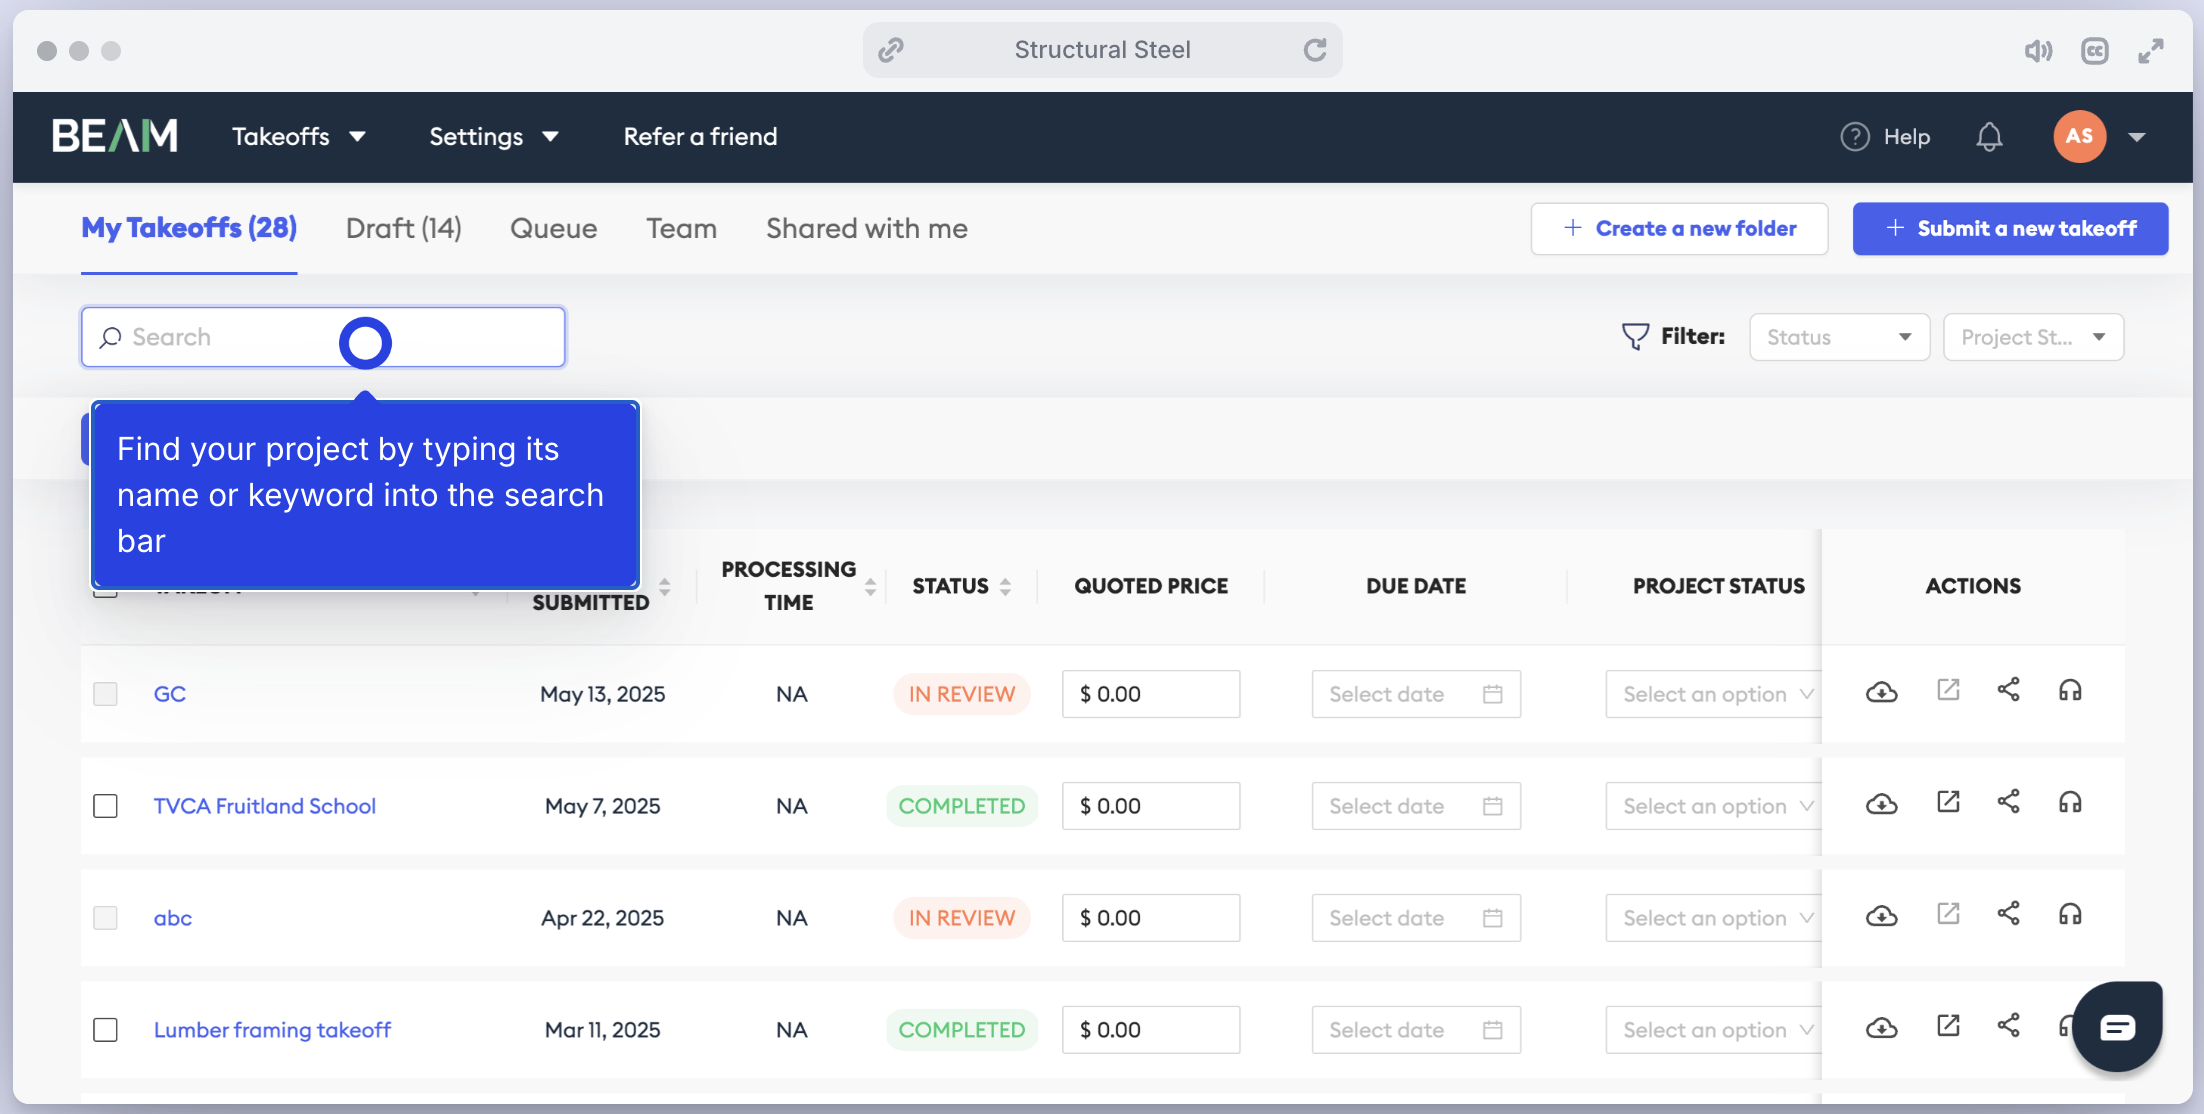This screenshot has width=2204, height=1114.
Task: Share the abc takeoff
Action: click(x=2009, y=914)
